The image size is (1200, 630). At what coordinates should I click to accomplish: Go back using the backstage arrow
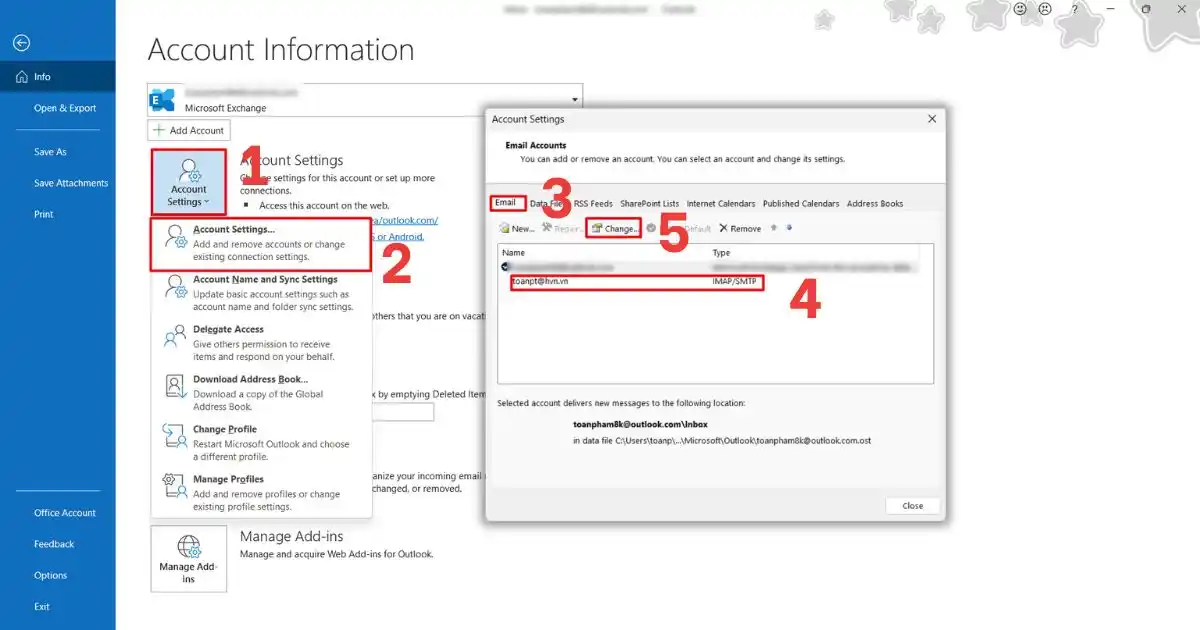(x=21, y=43)
